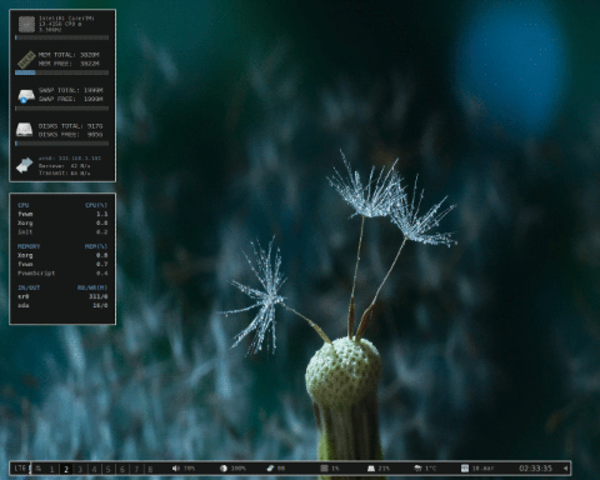Image resolution: width=600 pixels, height=480 pixels.
Task: Open the LTE menu button on the bottom bar
Action: point(20,468)
